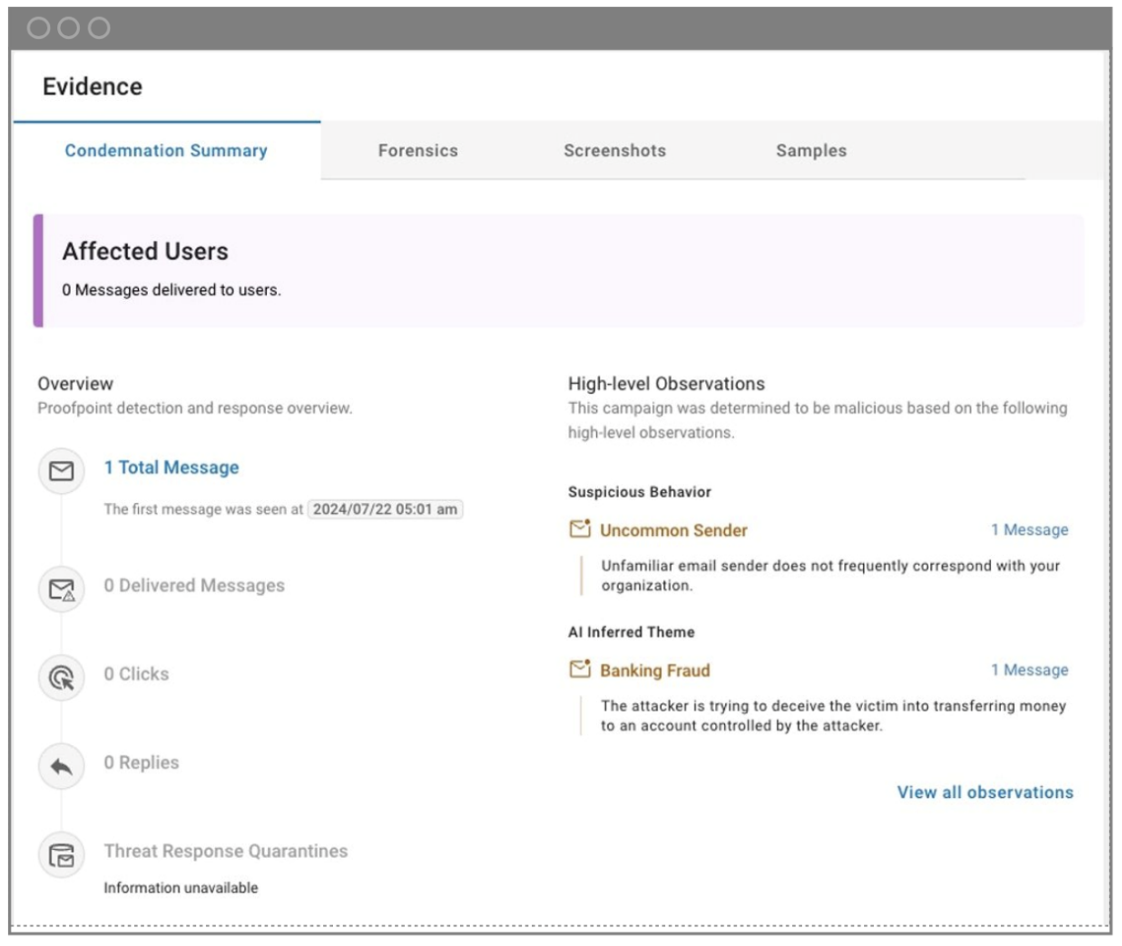Switch to the Forensics tab

[x=418, y=150]
